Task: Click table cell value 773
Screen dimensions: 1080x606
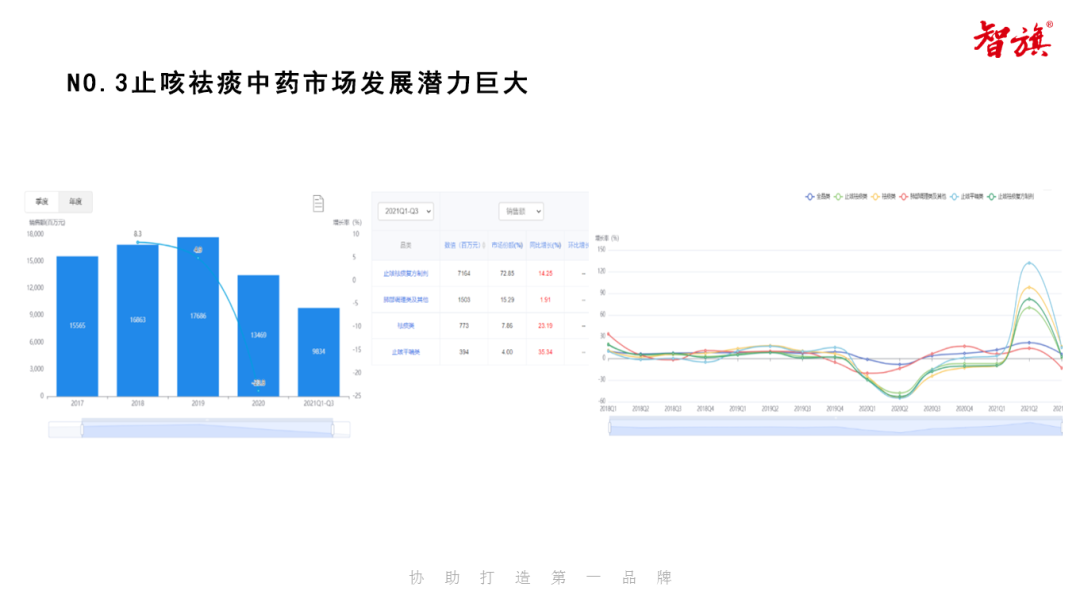Action: tap(464, 326)
